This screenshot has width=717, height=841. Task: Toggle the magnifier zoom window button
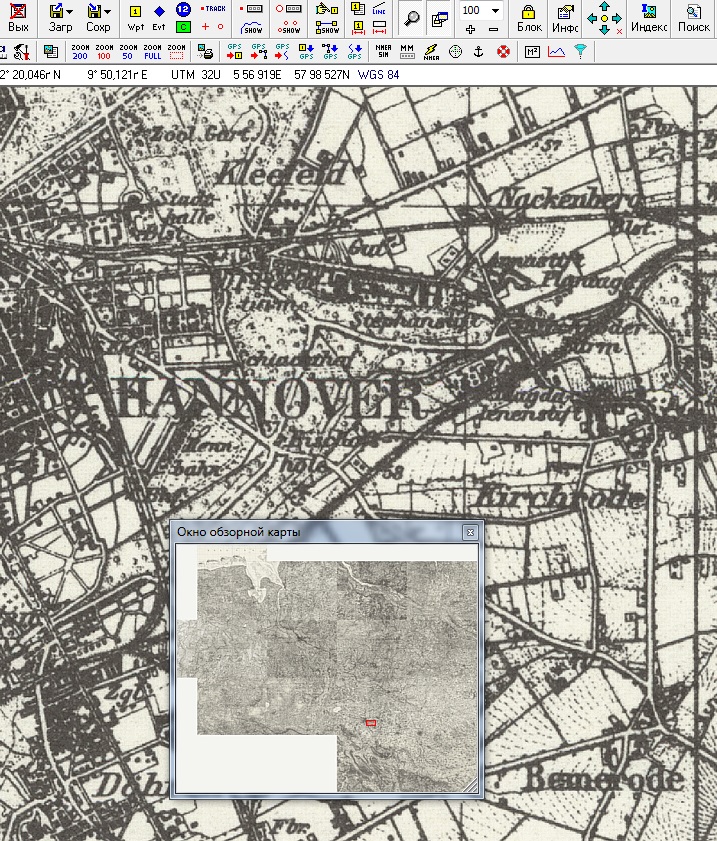click(412, 17)
